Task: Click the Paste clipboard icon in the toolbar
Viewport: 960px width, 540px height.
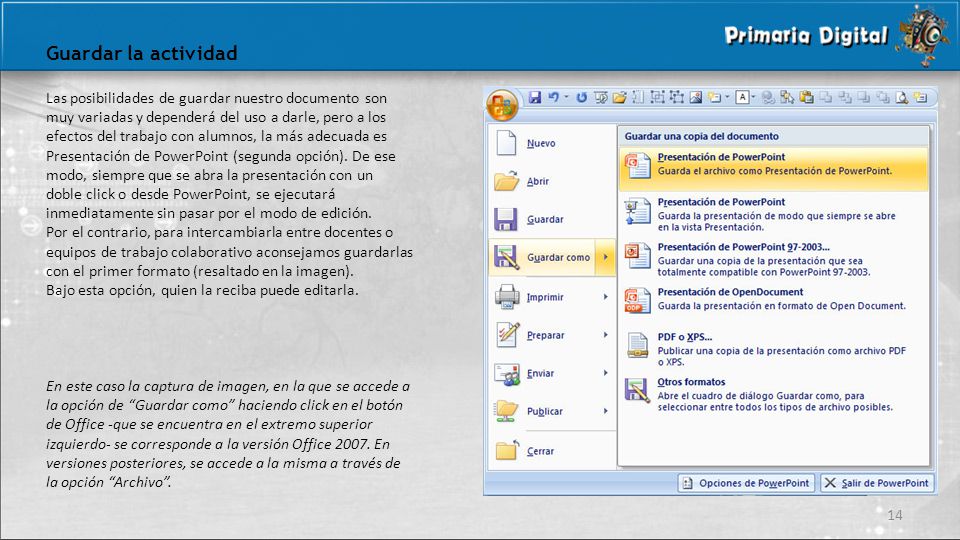Action: [807, 97]
